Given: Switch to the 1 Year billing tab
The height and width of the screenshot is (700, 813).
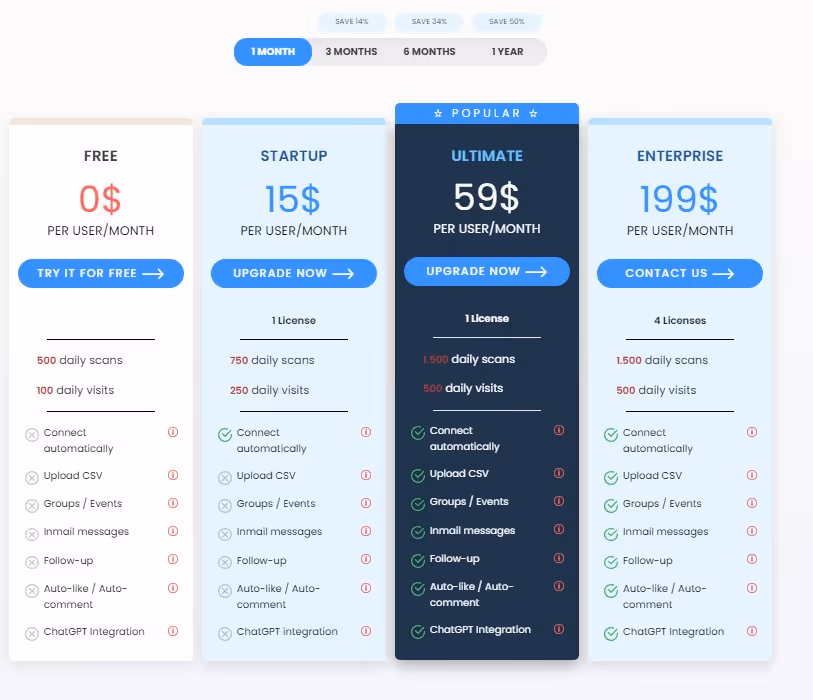Looking at the screenshot, I should tap(507, 51).
